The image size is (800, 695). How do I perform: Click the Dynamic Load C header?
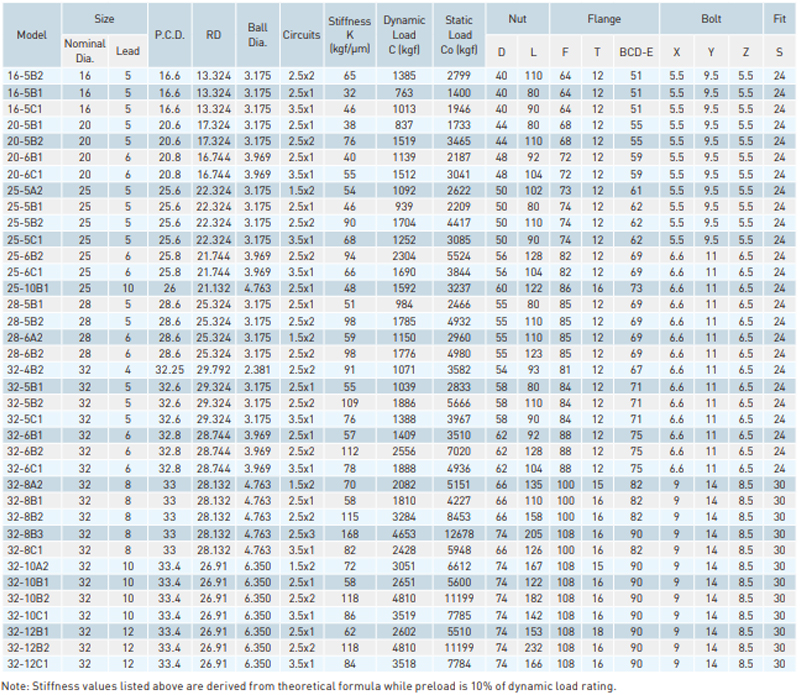407,34
